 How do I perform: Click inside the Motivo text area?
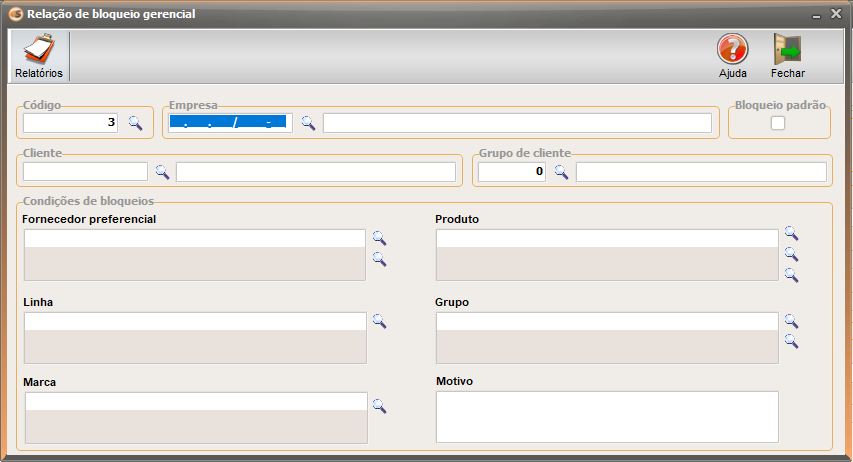coord(607,416)
